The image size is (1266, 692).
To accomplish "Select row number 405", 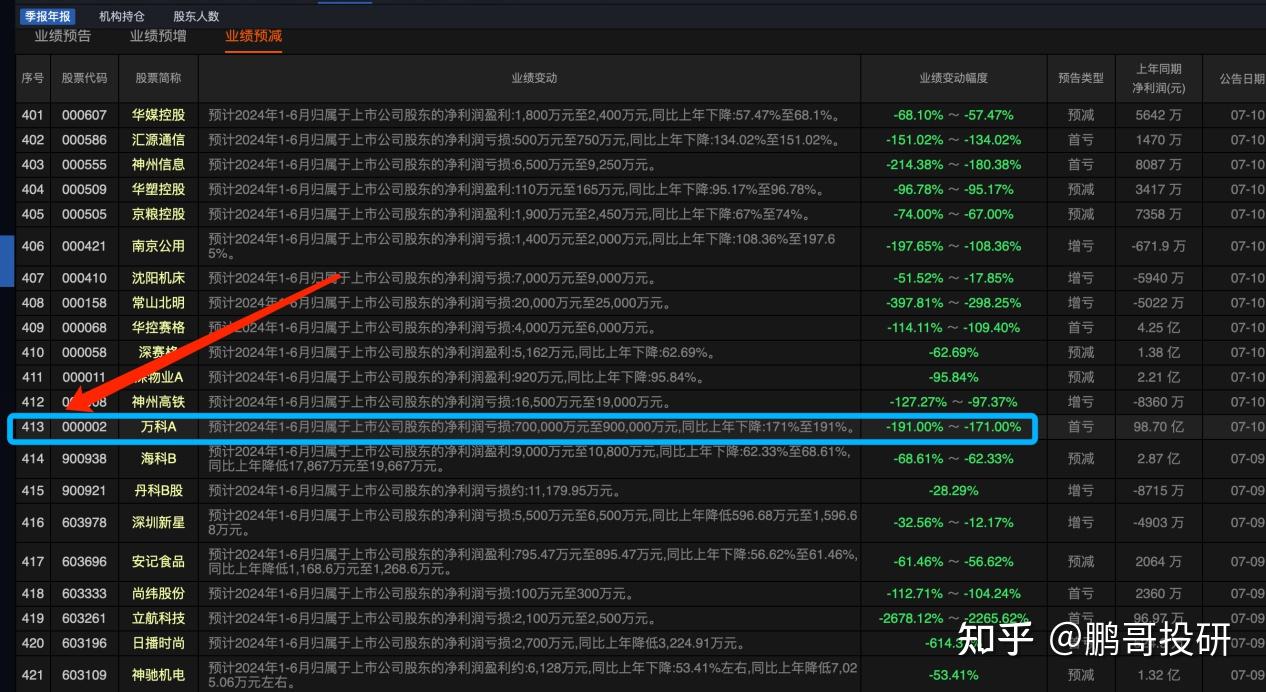I will coord(33,214).
